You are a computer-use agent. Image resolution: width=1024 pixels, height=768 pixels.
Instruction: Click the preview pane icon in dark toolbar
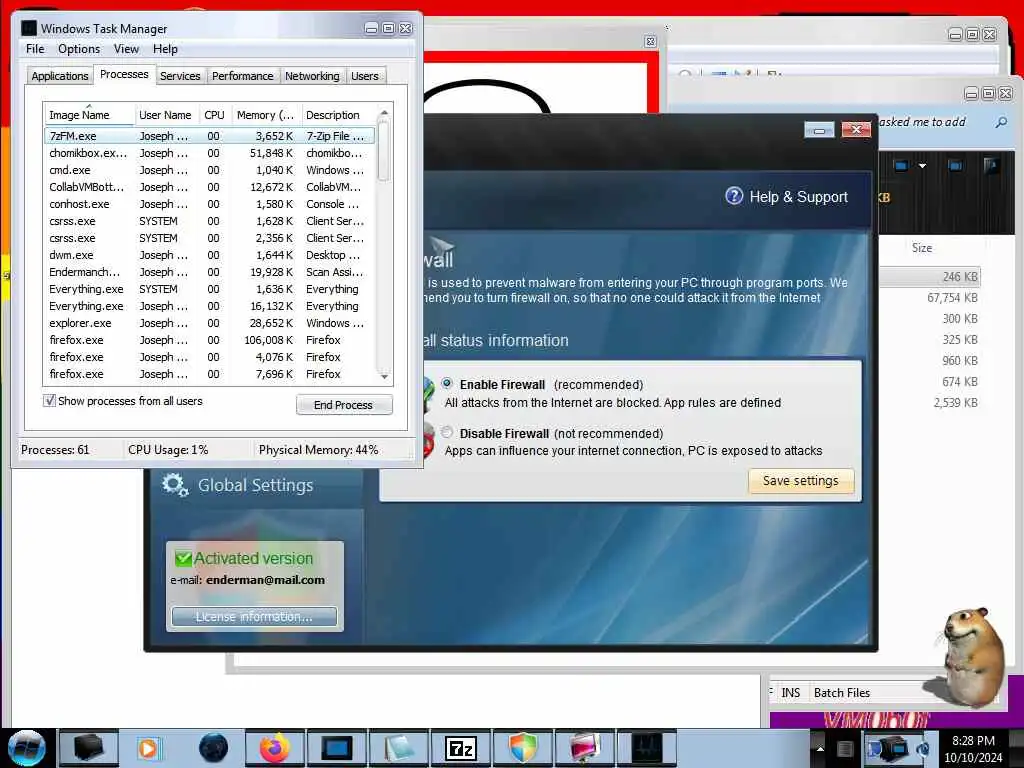[955, 165]
